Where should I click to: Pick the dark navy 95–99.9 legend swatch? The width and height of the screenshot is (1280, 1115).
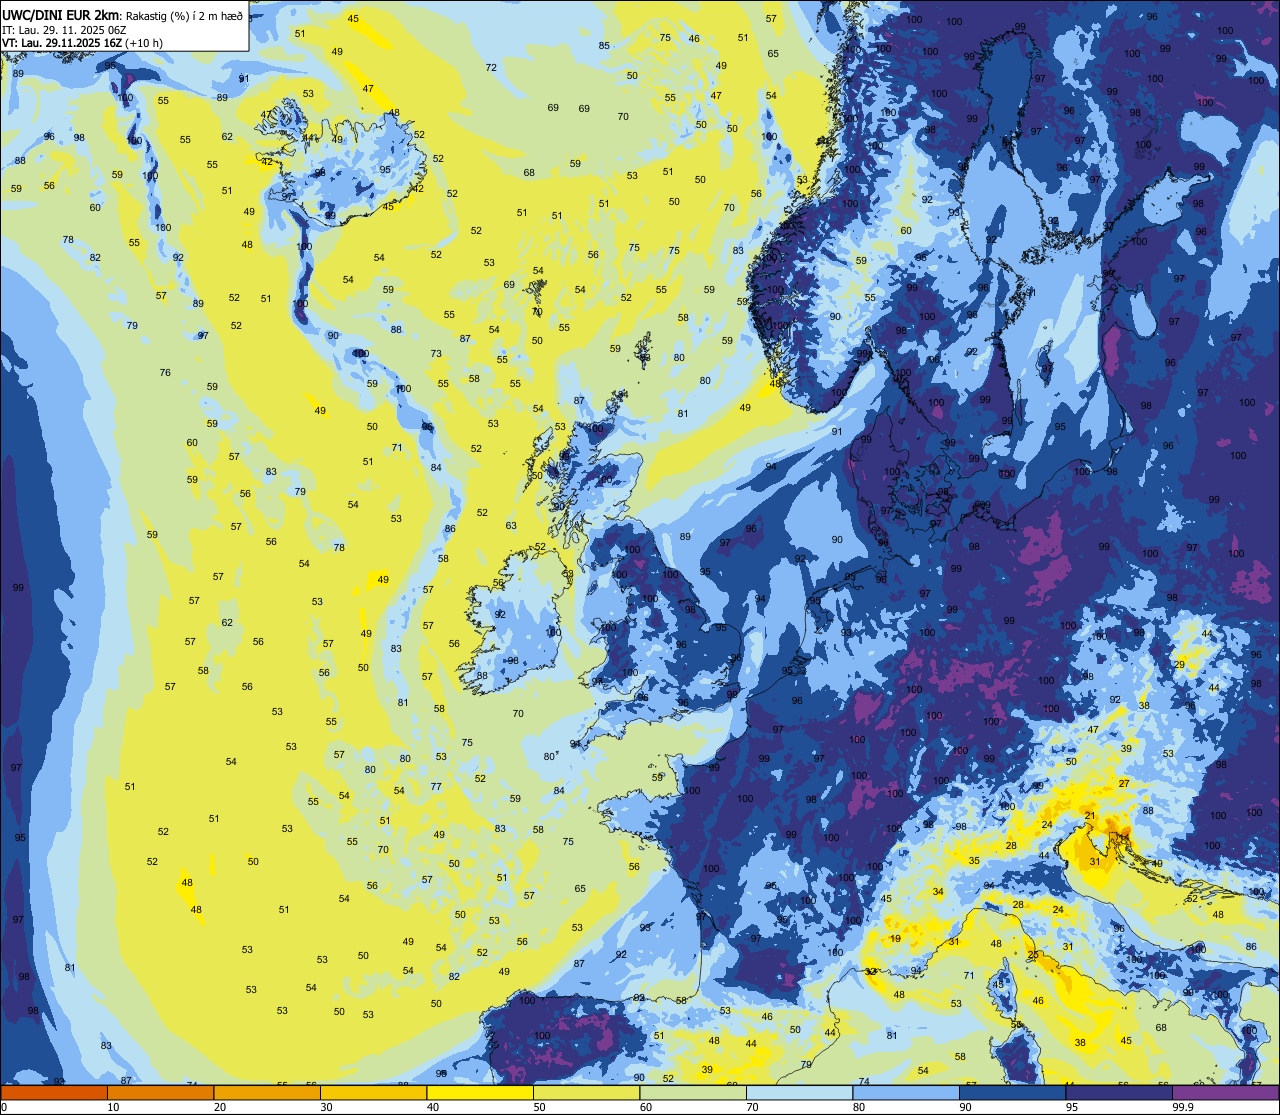(1119, 1092)
